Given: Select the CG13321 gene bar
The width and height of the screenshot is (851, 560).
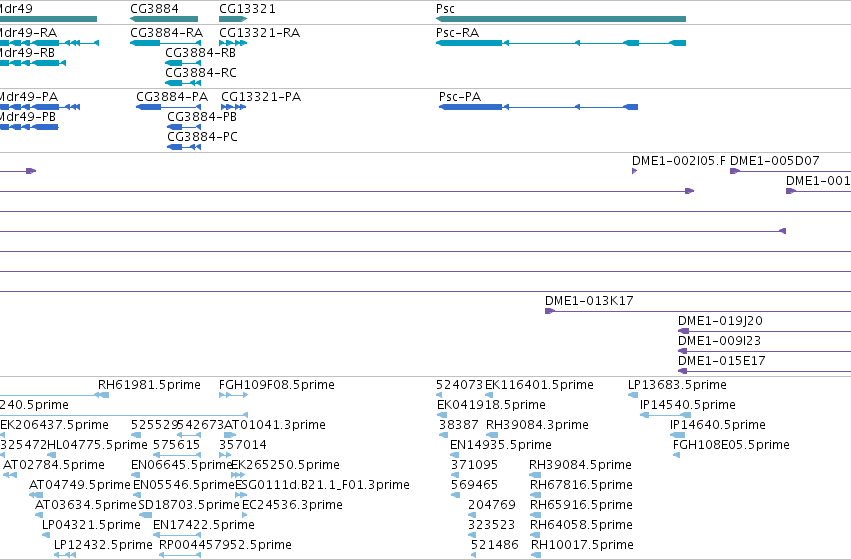Looking at the screenshot, I should click(x=233, y=19).
